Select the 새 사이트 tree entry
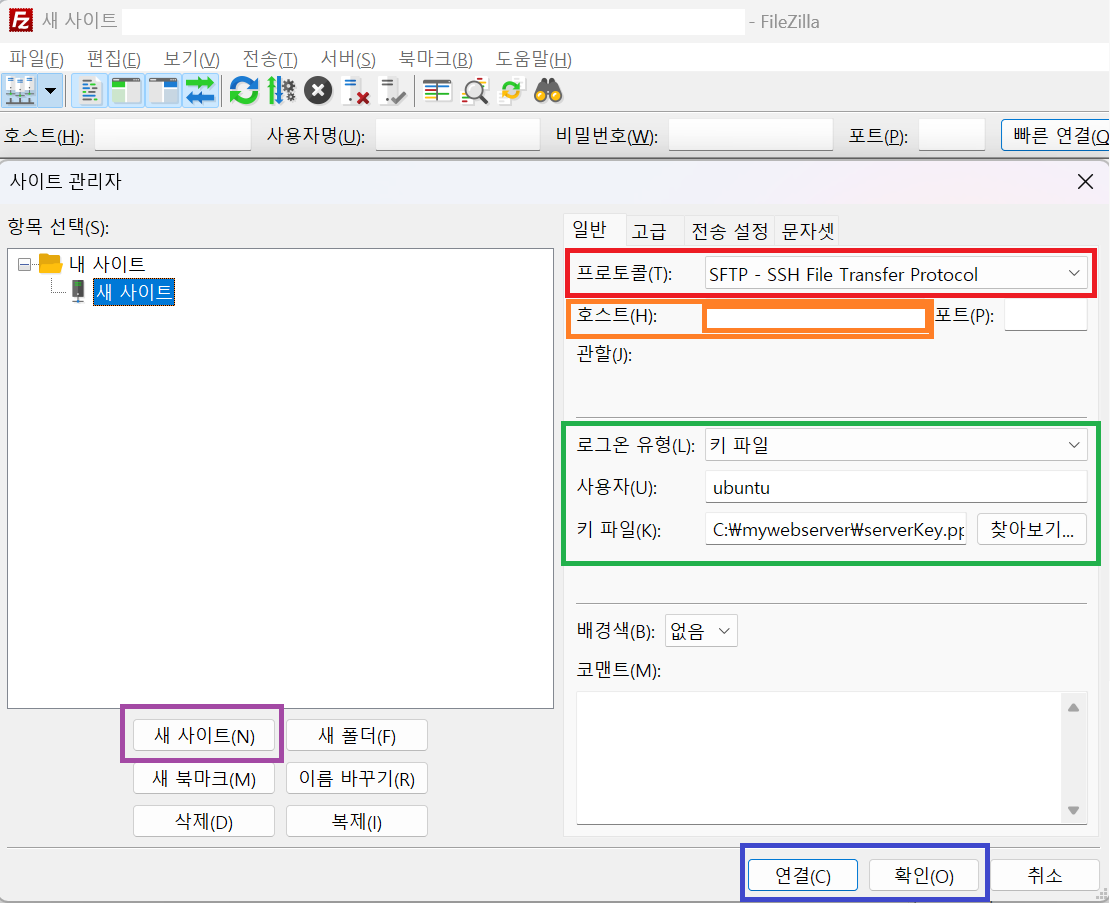This screenshot has height=903, width=1110. click(x=134, y=292)
